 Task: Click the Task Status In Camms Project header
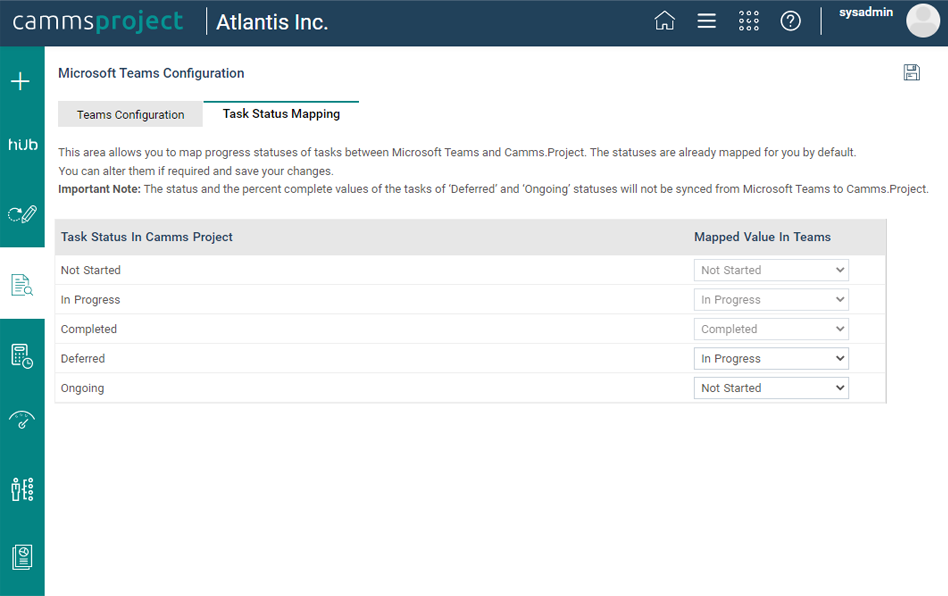pos(146,237)
